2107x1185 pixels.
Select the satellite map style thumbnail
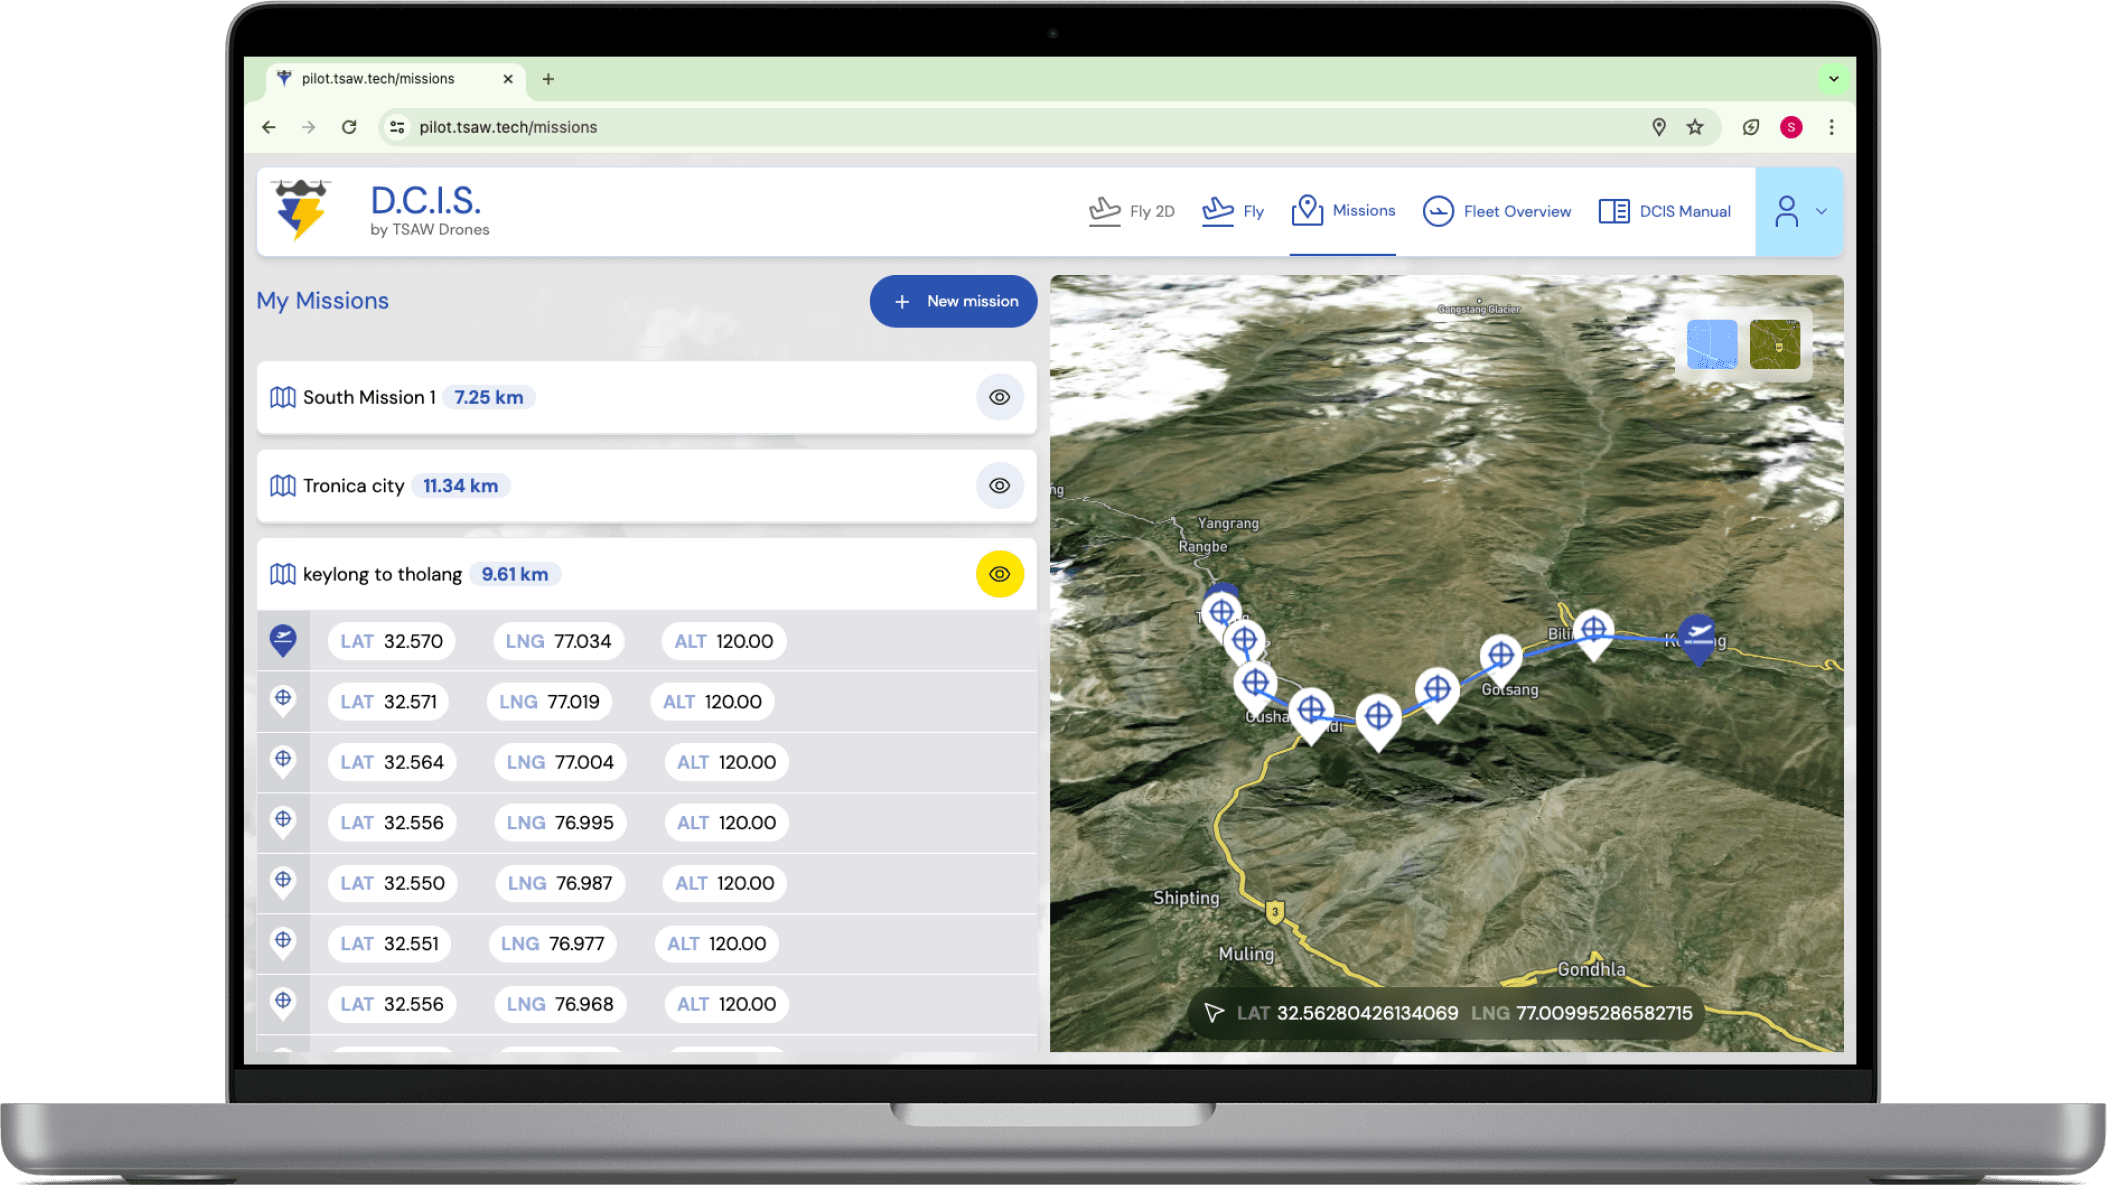tap(1775, 345)
